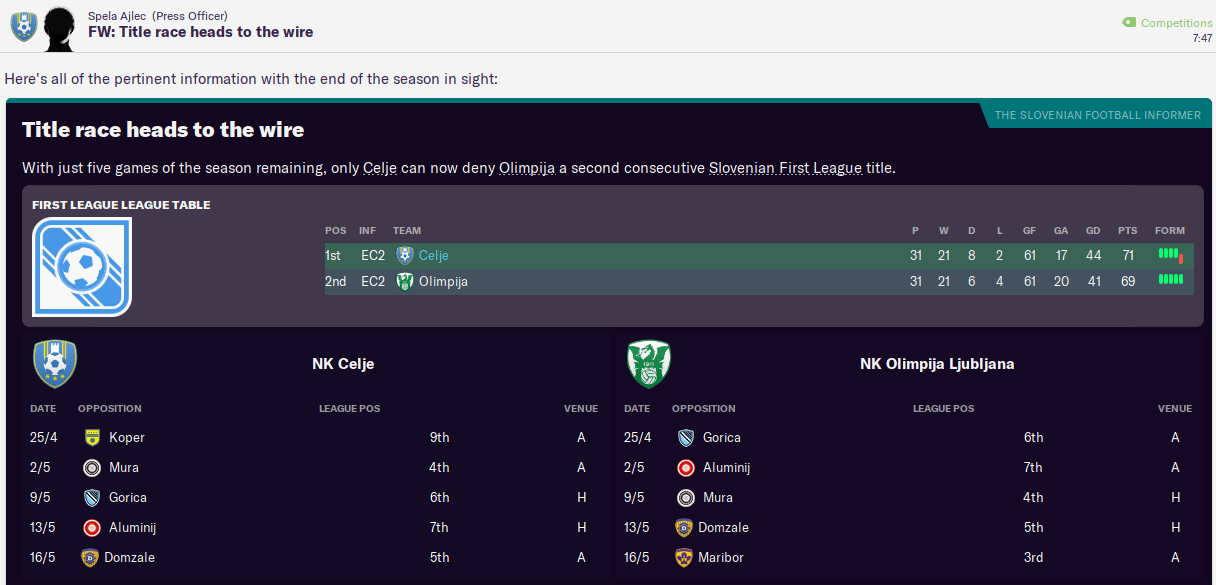Viewport: 1216px width, 585px height.
Task: Click the First League competition logo
Action: 82,266
